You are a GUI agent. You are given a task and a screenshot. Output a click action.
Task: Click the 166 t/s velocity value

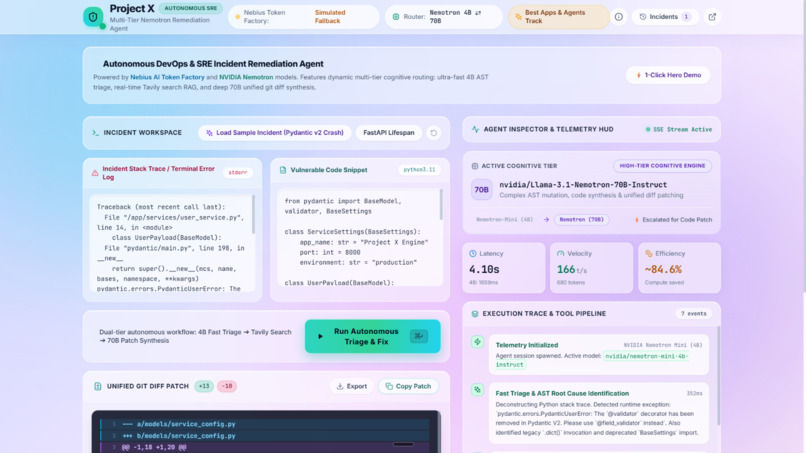[572, 269]
